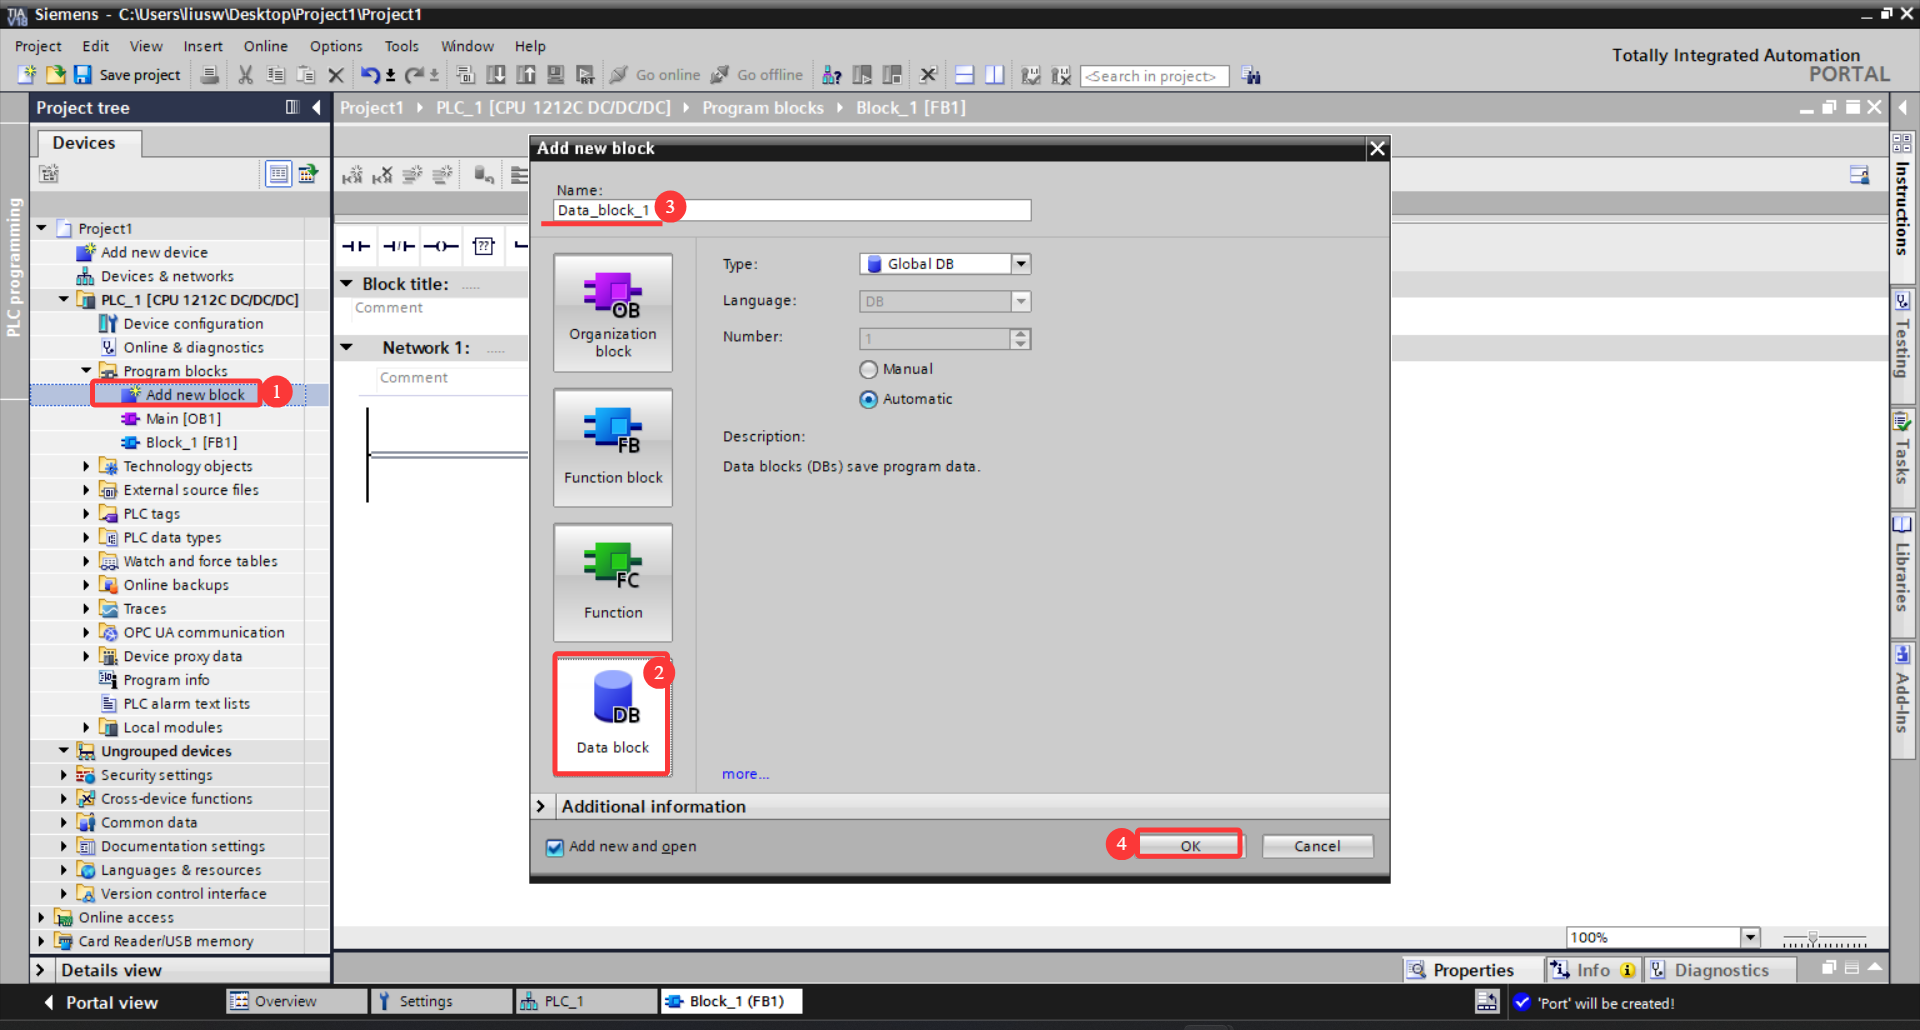Insert a normally open contact
Image resolution: width=1920 pixels, height=1030 pixels.
[x=356, y=246]
